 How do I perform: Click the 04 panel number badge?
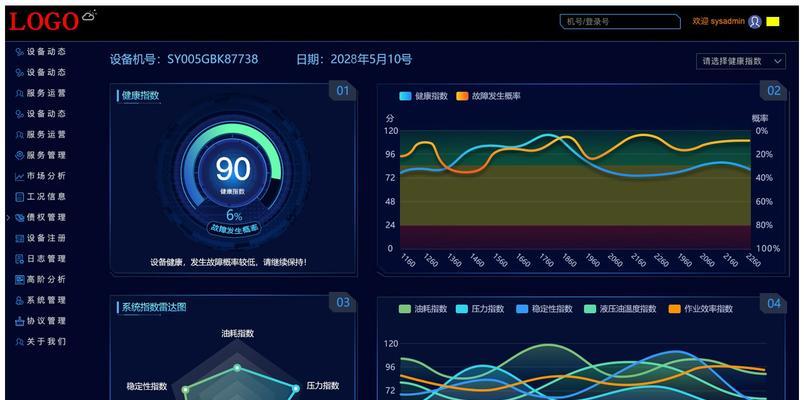(774, 304)
